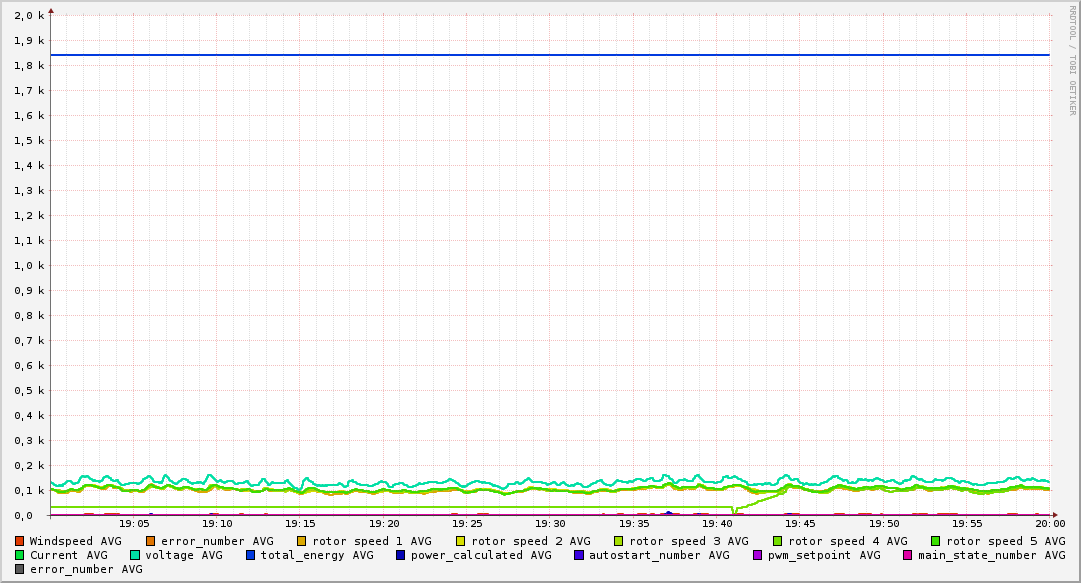Click the 1,8 k y-axis label
This screenshot has width=1081, height=583.
pos(29,65)
